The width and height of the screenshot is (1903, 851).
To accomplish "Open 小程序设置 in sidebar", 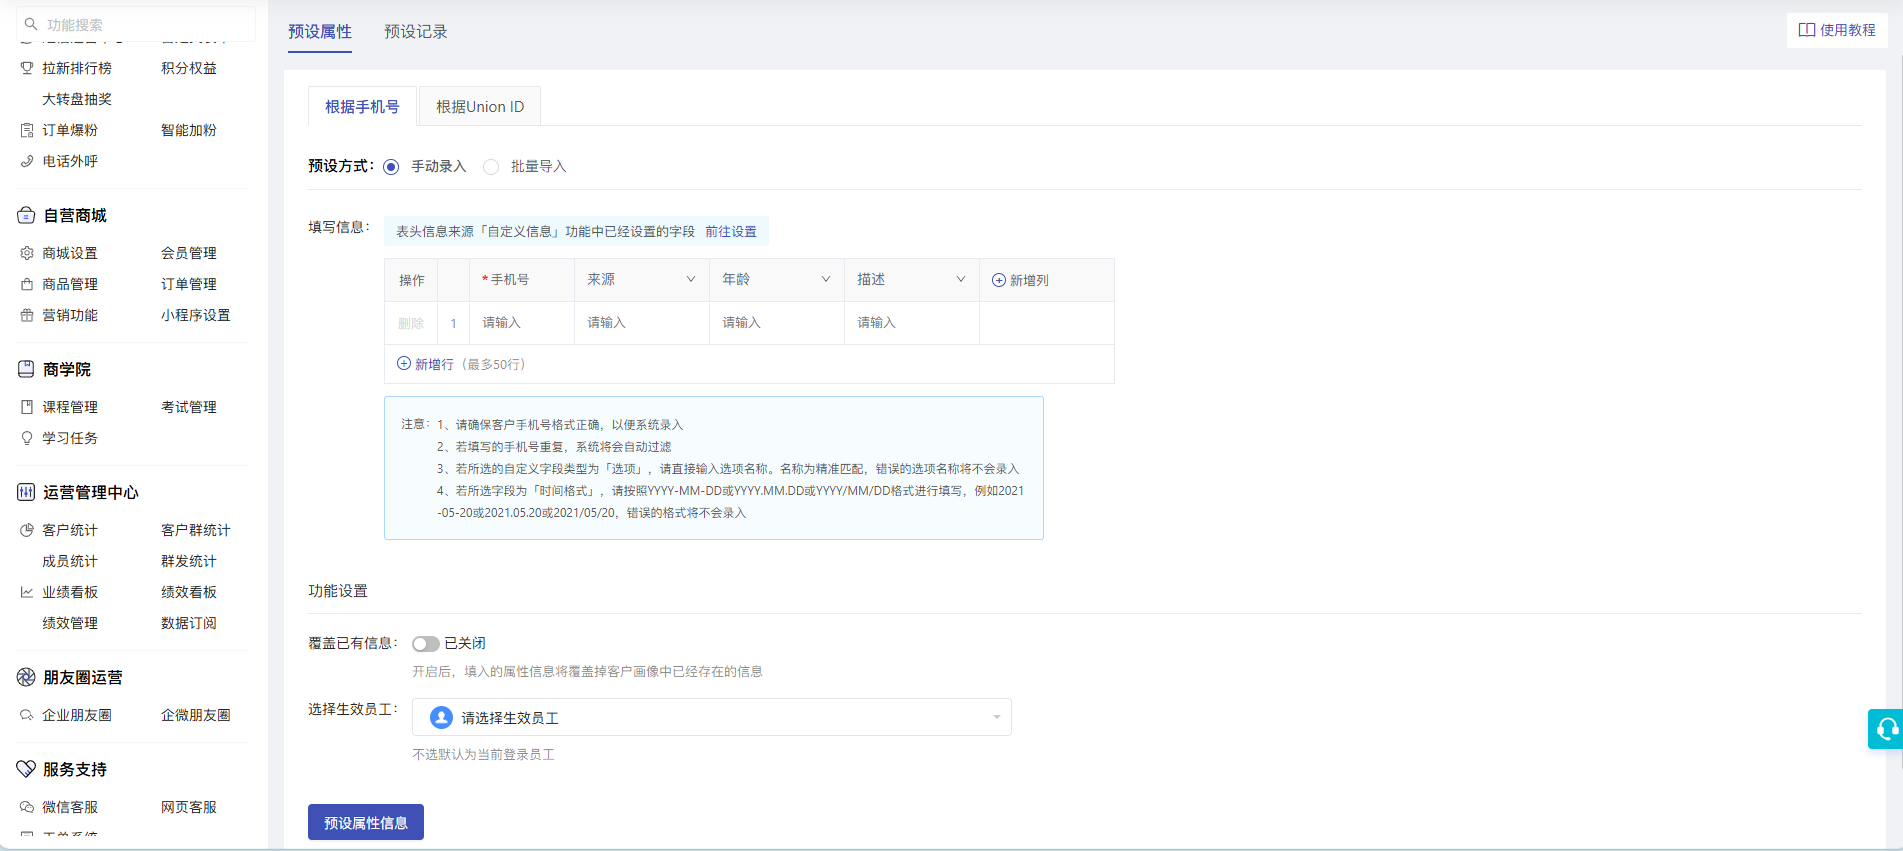I will pos(196,315).
